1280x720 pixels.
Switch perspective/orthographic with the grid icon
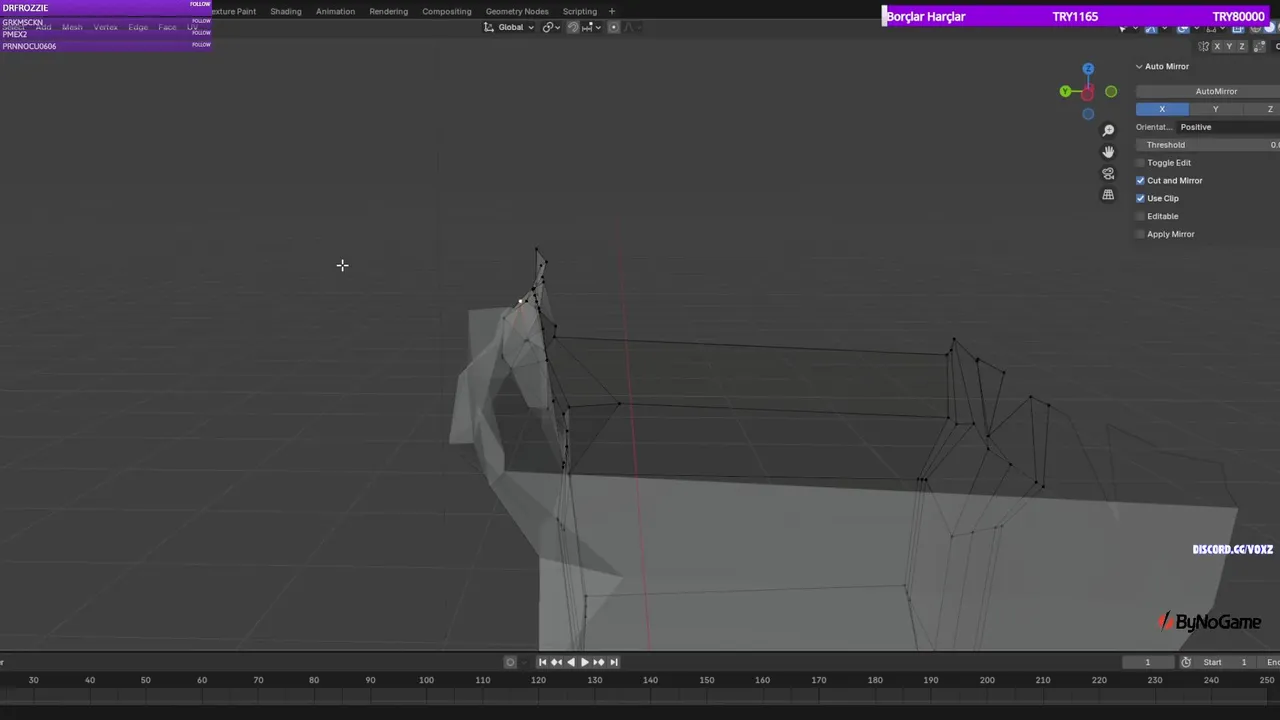pos(1108,195)
